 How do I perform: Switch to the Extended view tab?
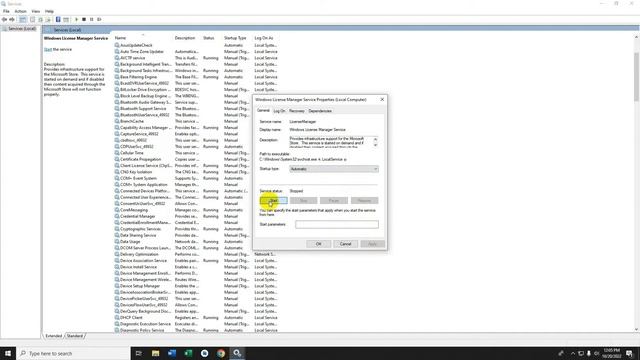coord(53,336)
